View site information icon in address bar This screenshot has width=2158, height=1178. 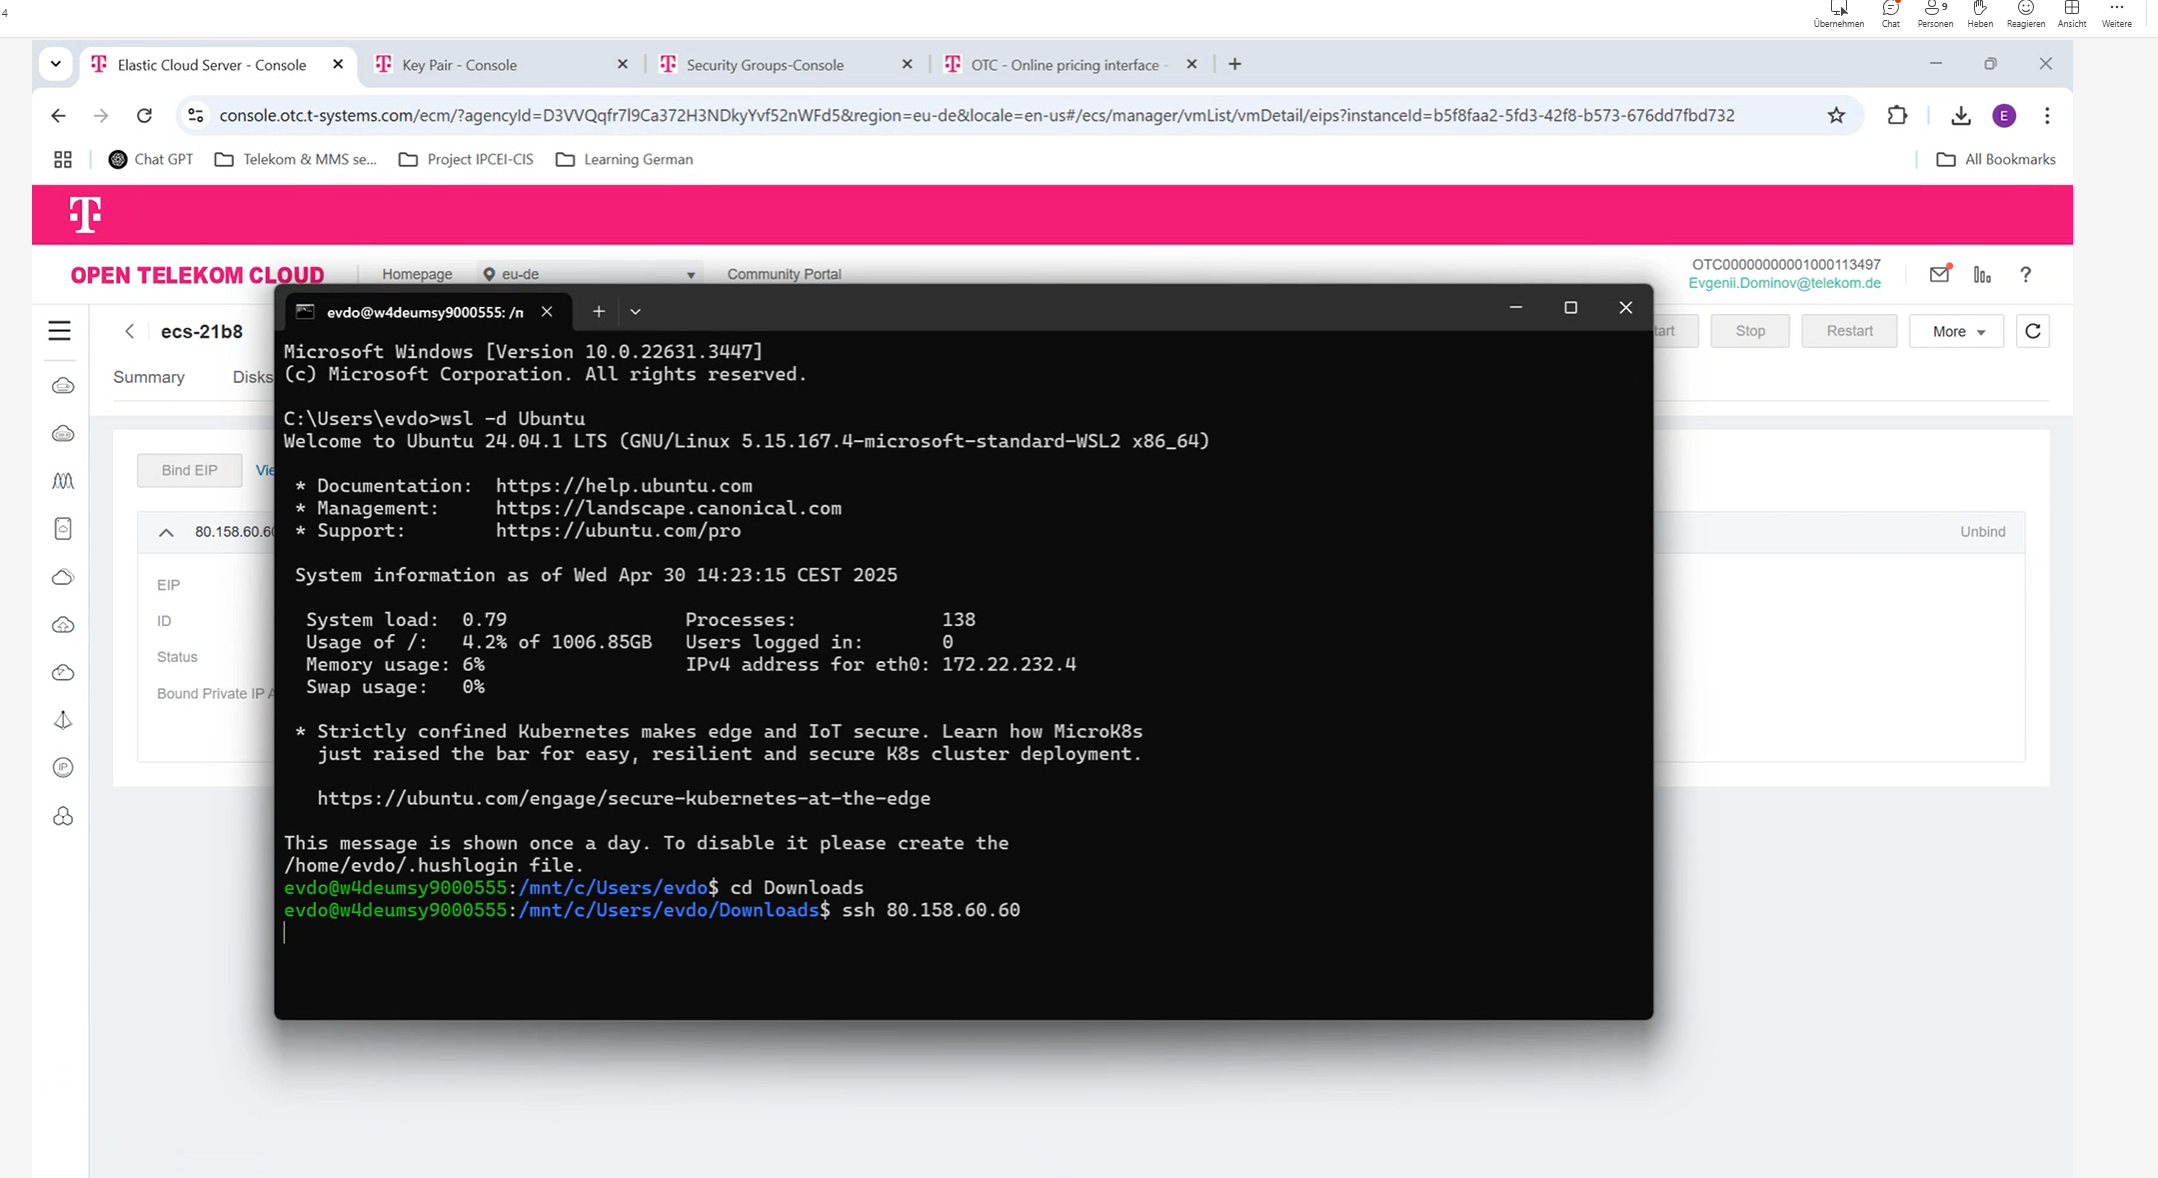coord(196,116)
